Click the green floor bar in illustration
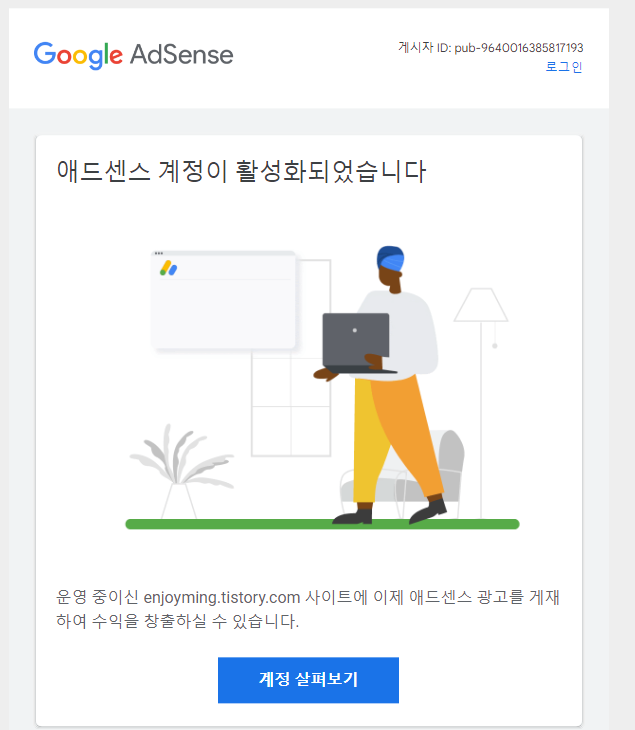 tap(322, 524)
